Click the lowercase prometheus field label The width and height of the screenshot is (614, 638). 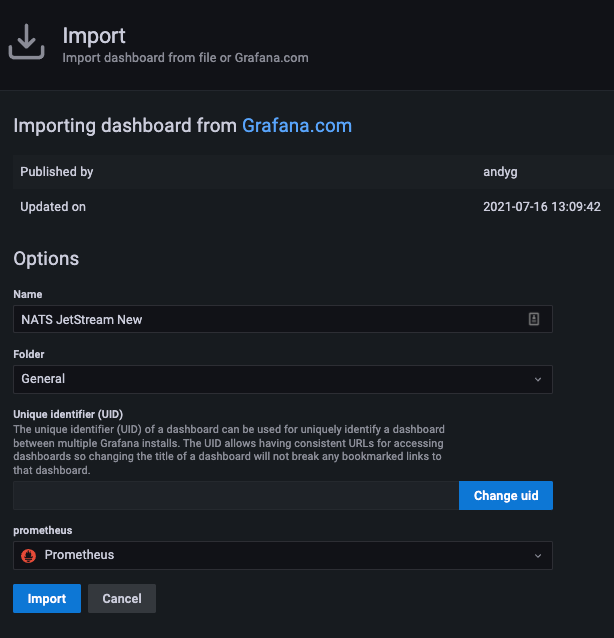click(43, 530)
